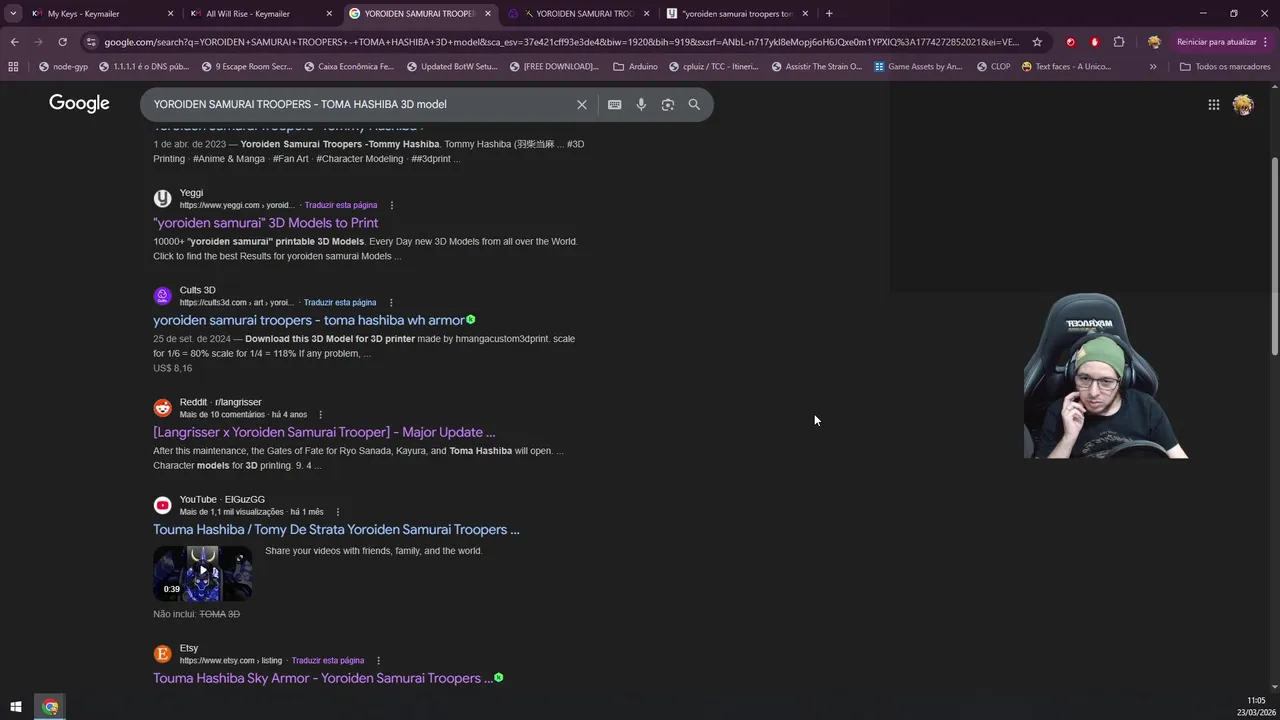Start voice search with the microphone
The height and width of the screenshot is (720, 1280).
[641, 104]
